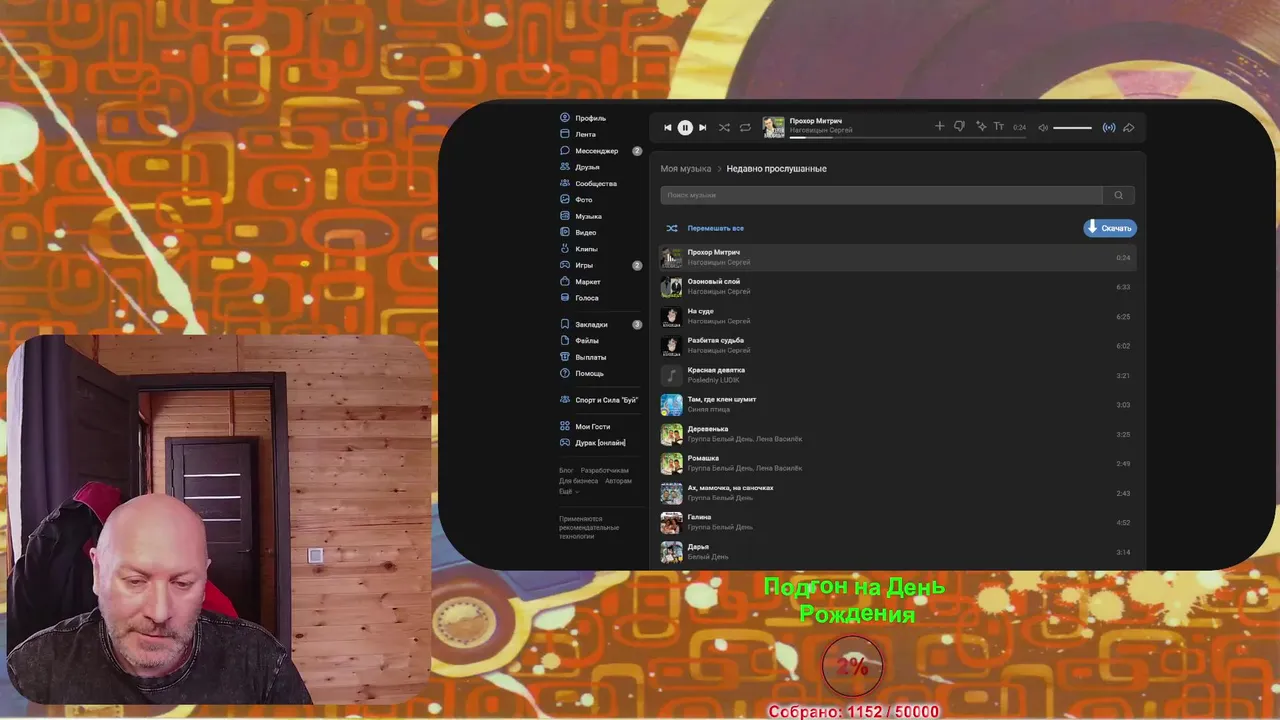Skip to the previous track
The image size is (1280, 720).
pos(668,128)
